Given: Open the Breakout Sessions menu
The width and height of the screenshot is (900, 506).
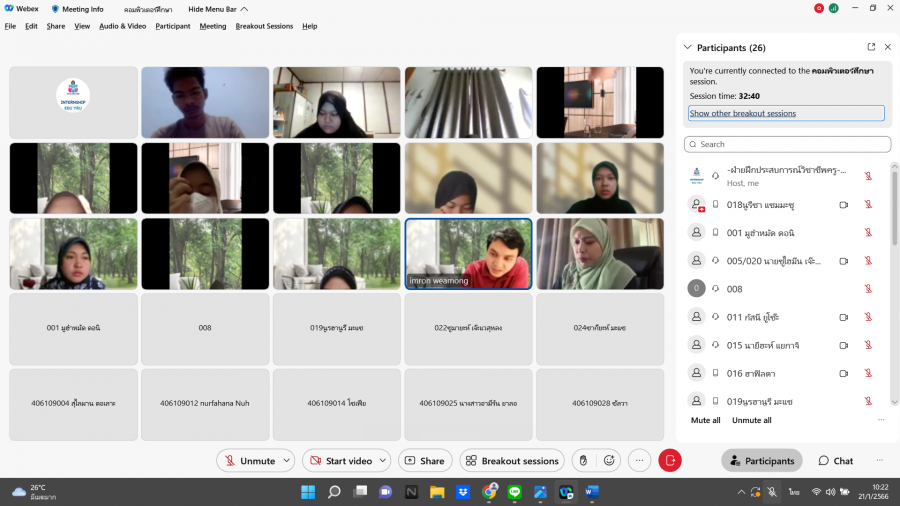Looking at the screenshot, I should click(264, 26).
